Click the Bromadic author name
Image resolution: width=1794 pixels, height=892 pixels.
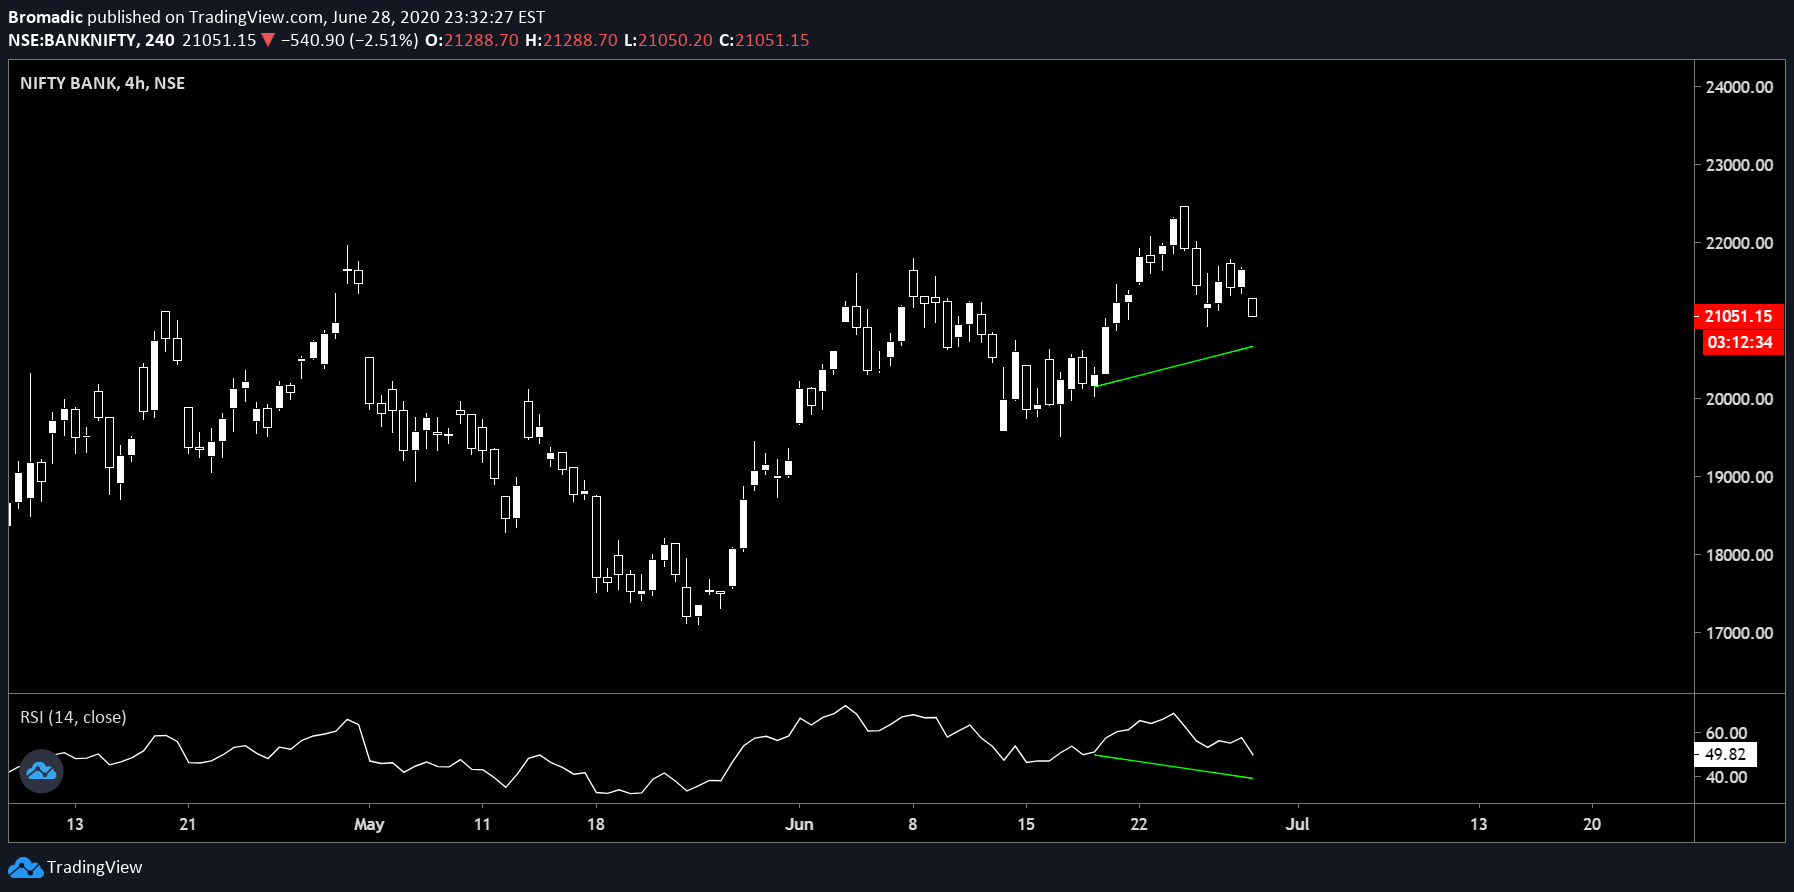click(x=45, y=17)
